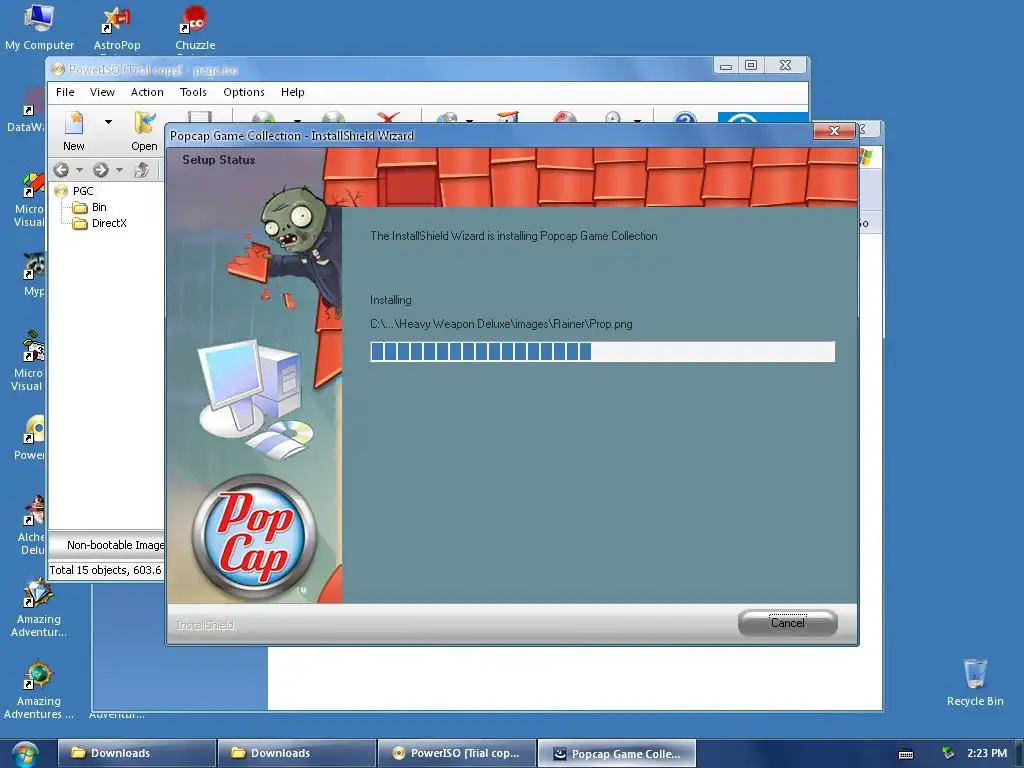Open the View menu in PowerISO
Image resolution: width=1024 pixels, height=768 pixels.
(102, 92)
